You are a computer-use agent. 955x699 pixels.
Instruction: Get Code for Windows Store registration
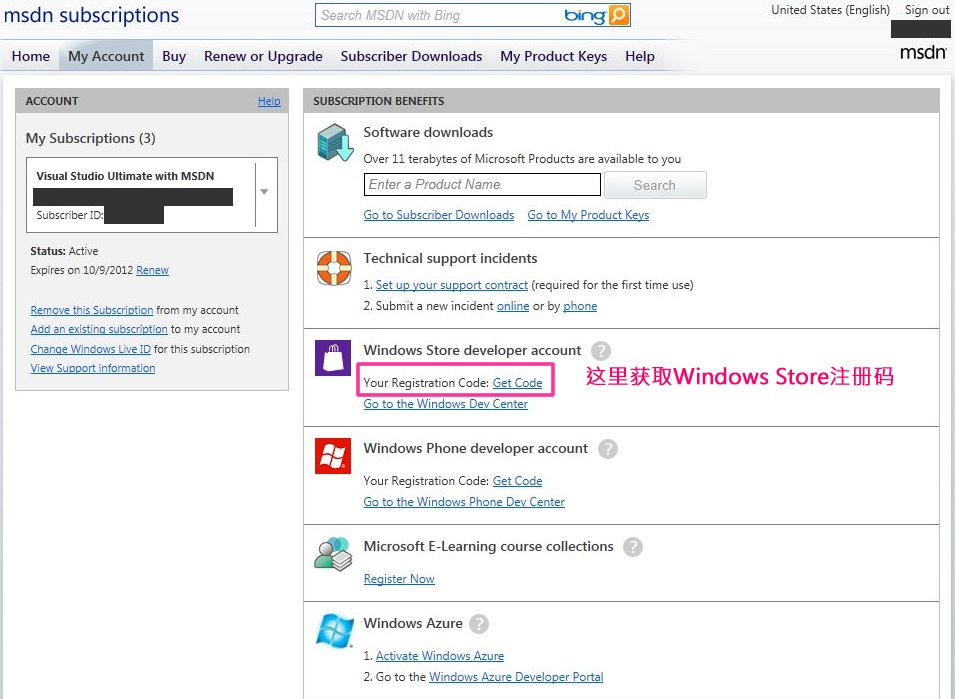(x=517, y=382)
